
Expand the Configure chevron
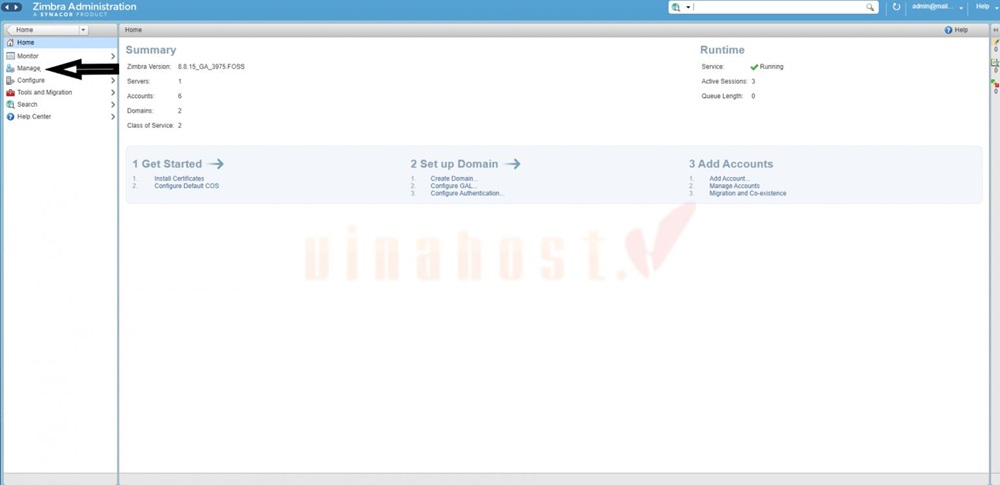click(113, 80)
